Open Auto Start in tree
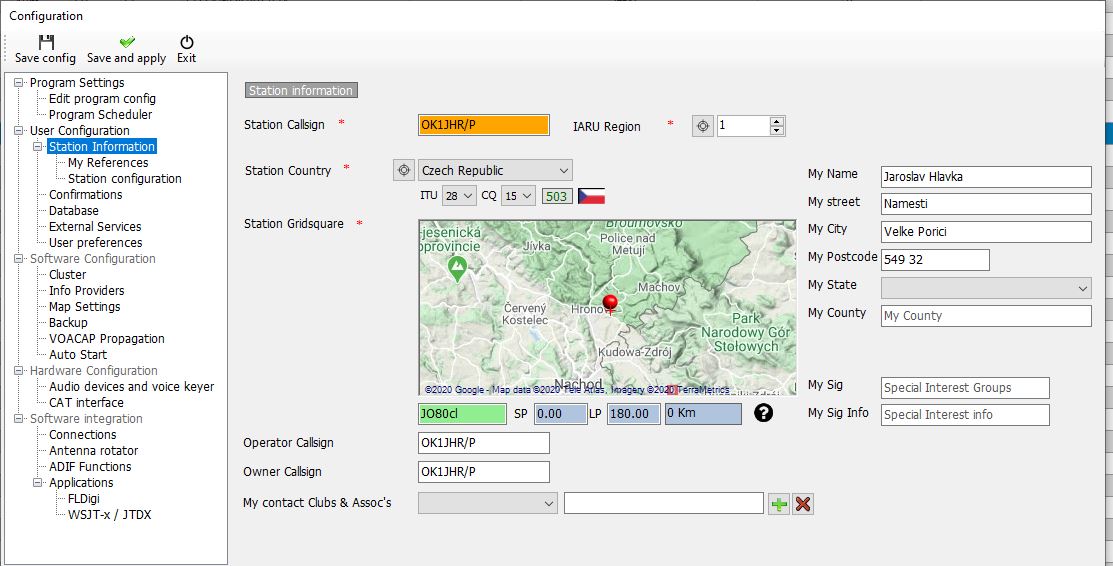Viewport: 1113px width, 566px height. click(78, 354)
